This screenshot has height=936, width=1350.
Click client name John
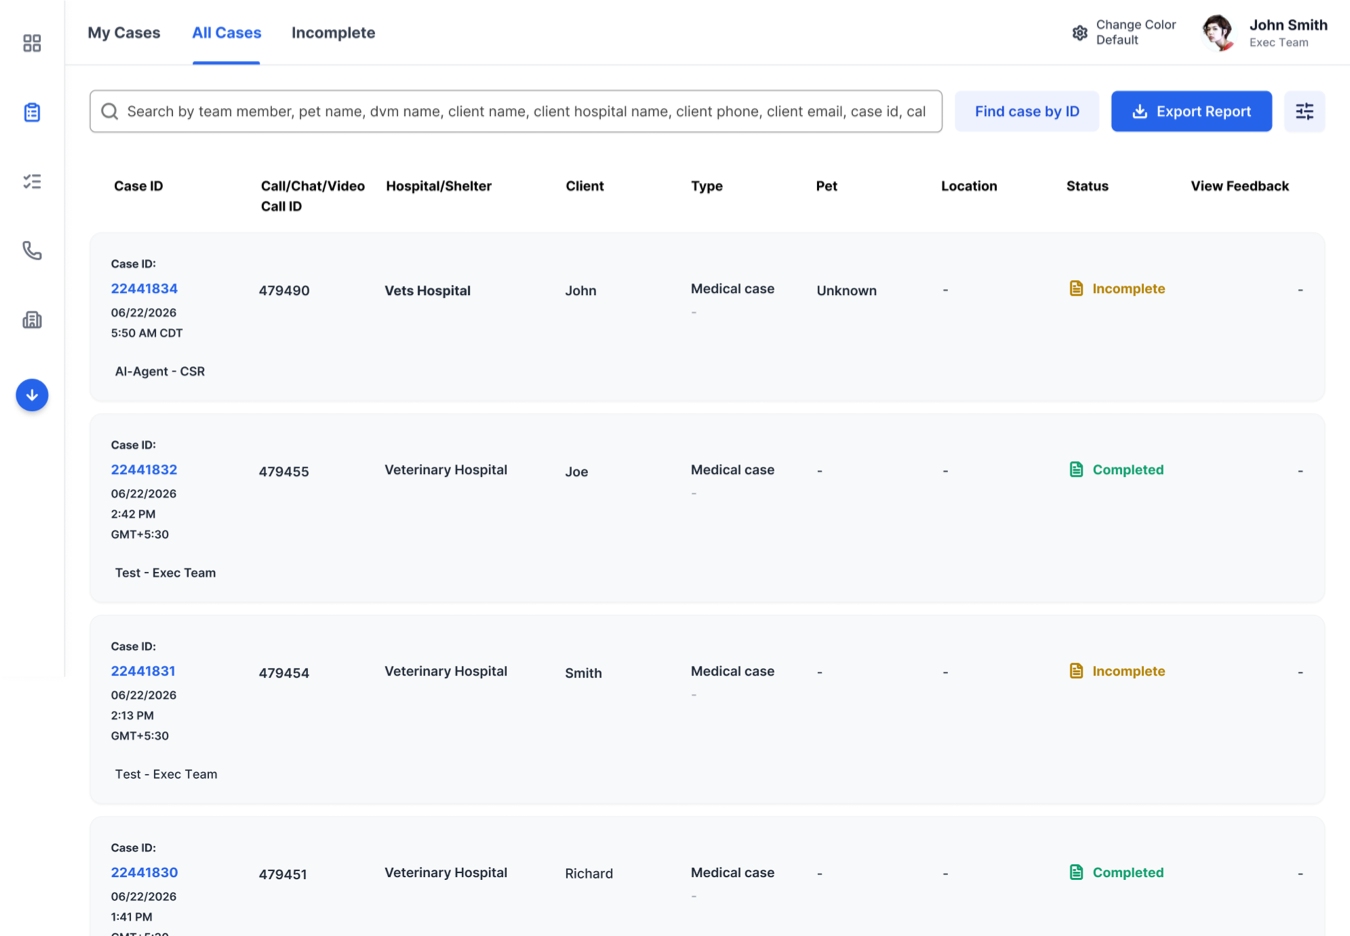click(x=581, y=290)
